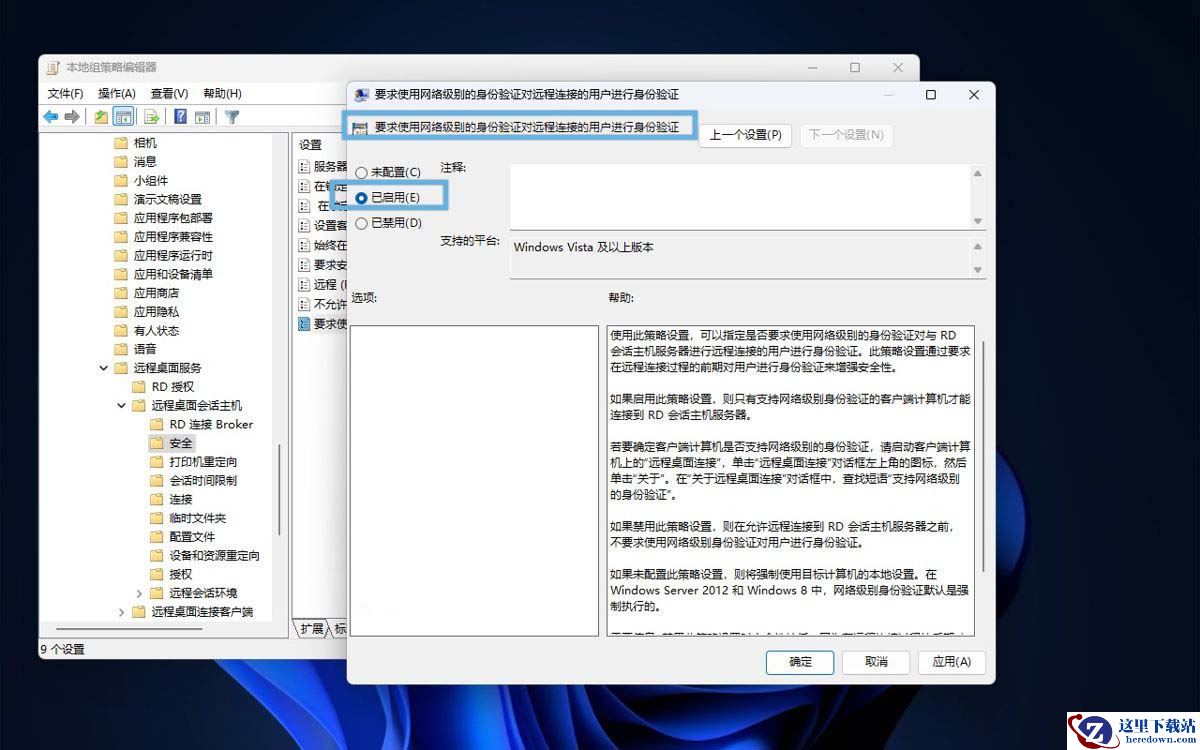Image resolution: width=1200 pixels, height=750 pixels.
Task: Click supported platform box scroll down arrow
Action: tap(978, 269)
